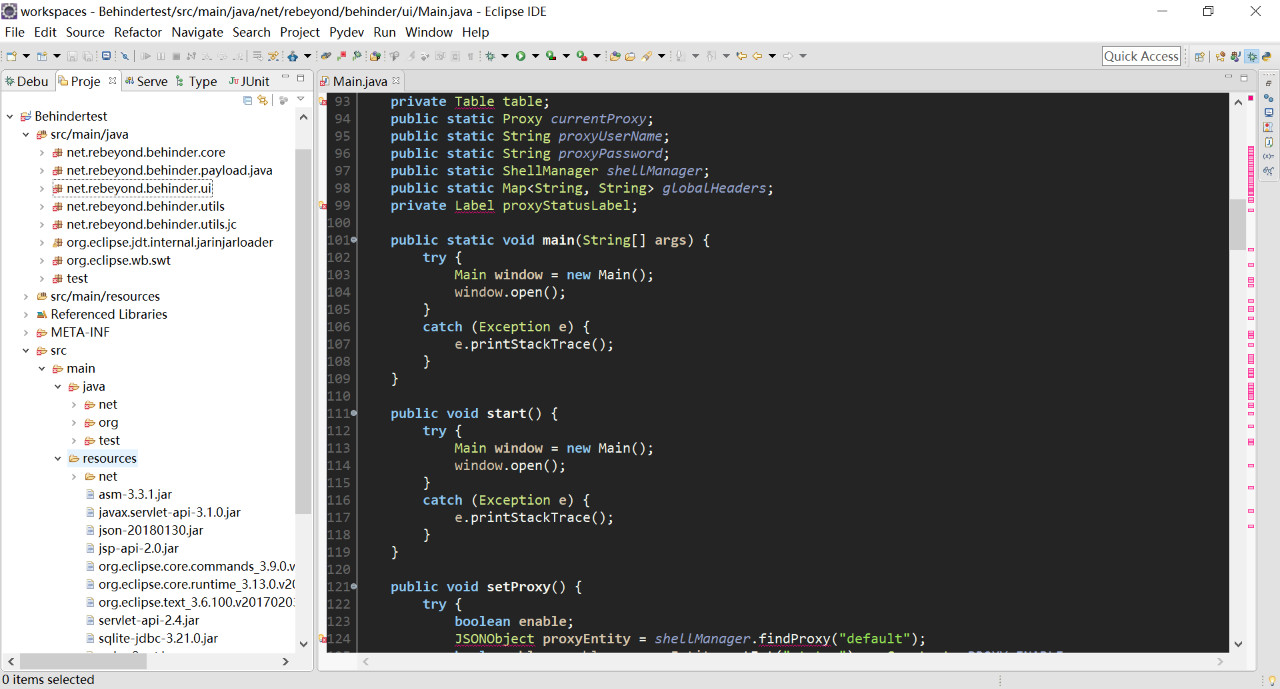This screenshot has width=1280, height=689.
Task: Select json-20180130.jar in the tree
Action: pyautogui.click(x=150, y=530)
